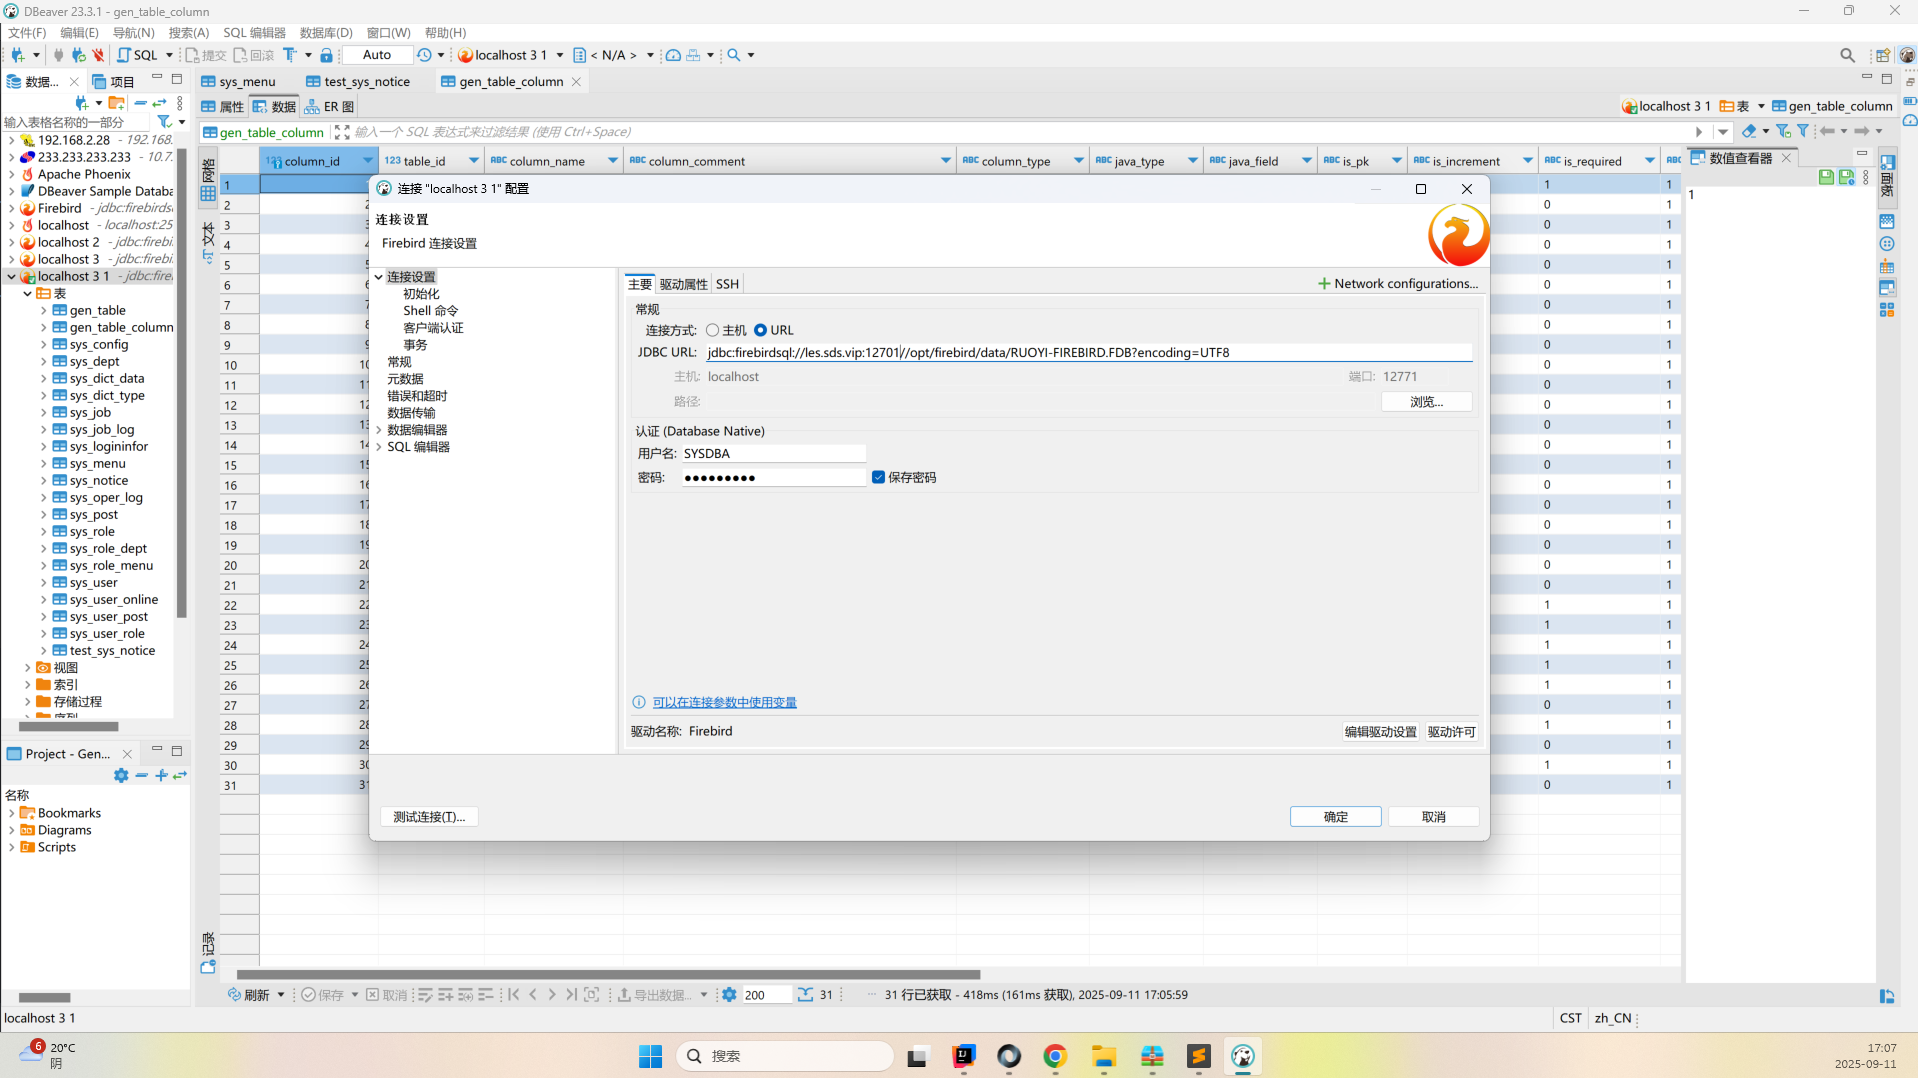Click the 测试连接(T)... button
This screenshot has height=1078, width=1918.
pyautogui.click(x=429, y=817)
